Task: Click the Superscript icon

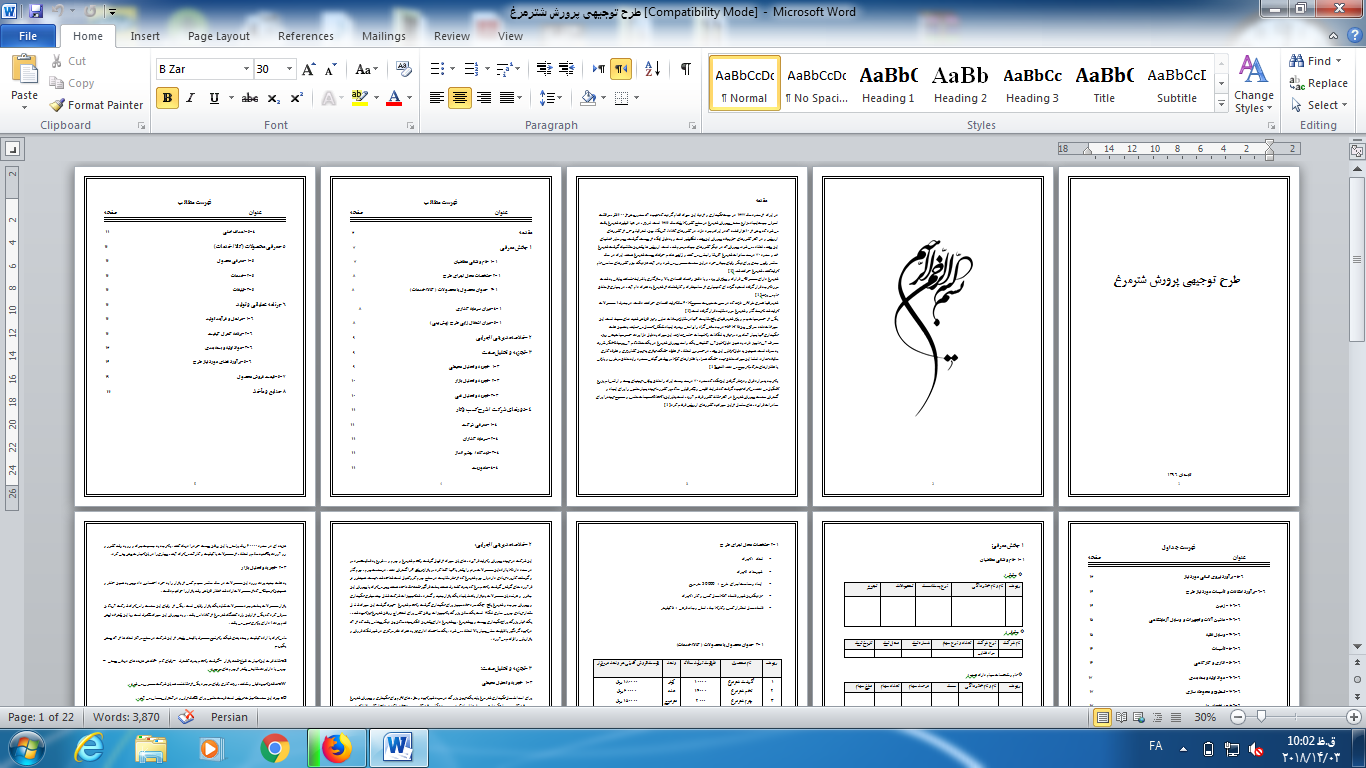Action: pos(296,98)
